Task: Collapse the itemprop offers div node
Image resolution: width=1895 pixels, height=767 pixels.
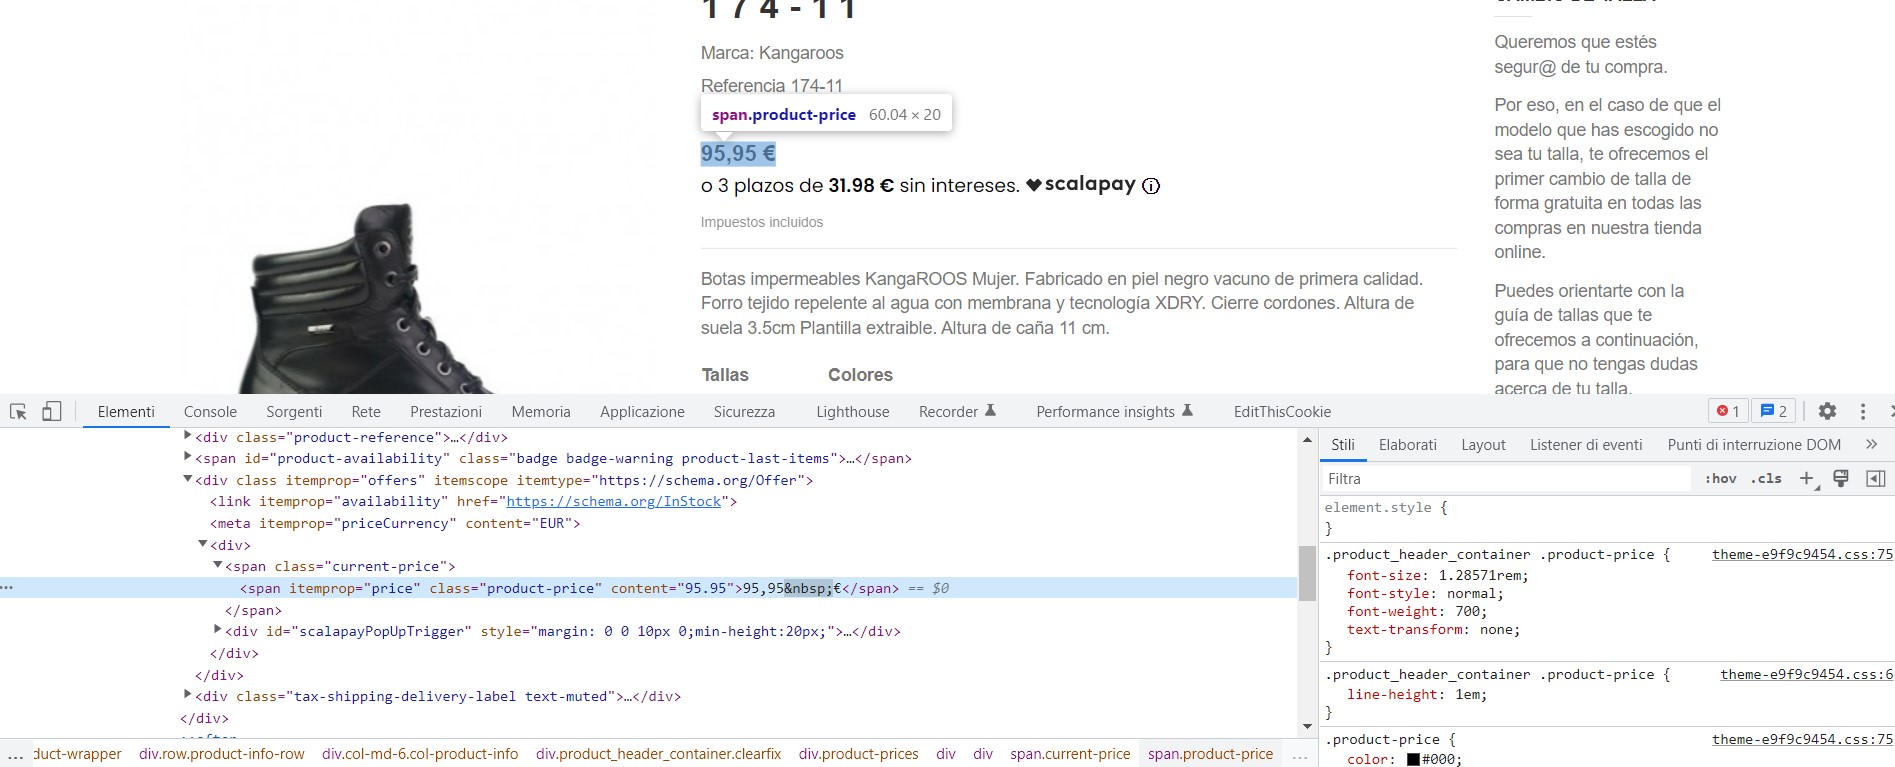Action: pyautogui.click(x=187, y=479)
